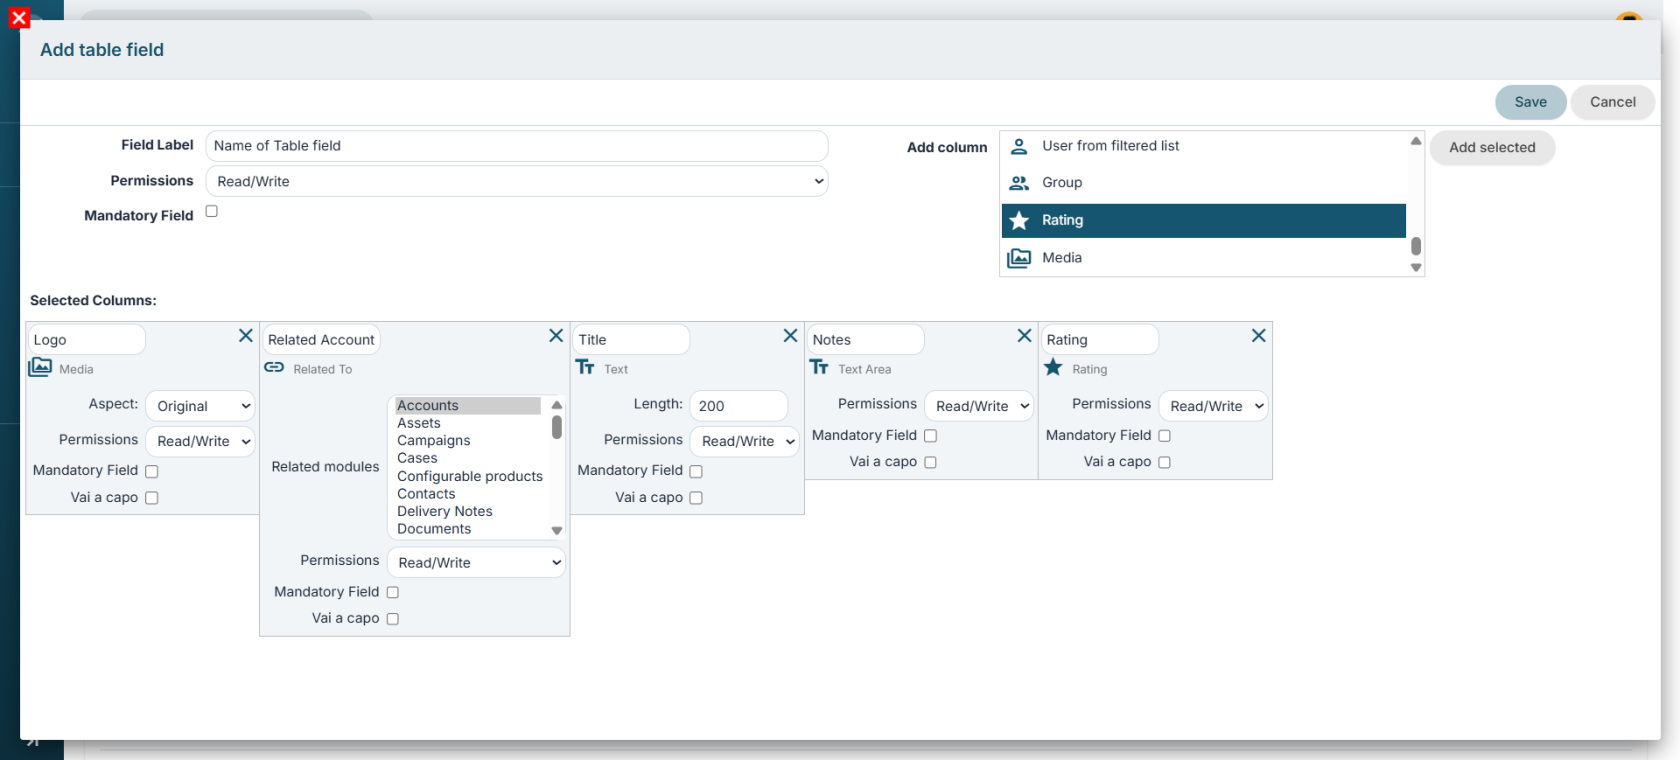Viewport: 1680px width, 760px height.
Task: Click Add column list scroll up arrow
Action: pos(1416,141)
